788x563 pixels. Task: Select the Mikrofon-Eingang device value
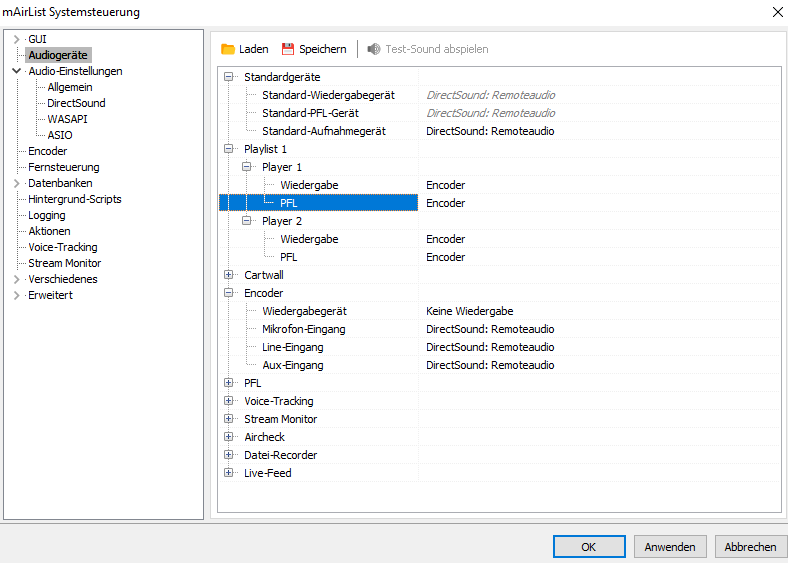tap(490, 329)
